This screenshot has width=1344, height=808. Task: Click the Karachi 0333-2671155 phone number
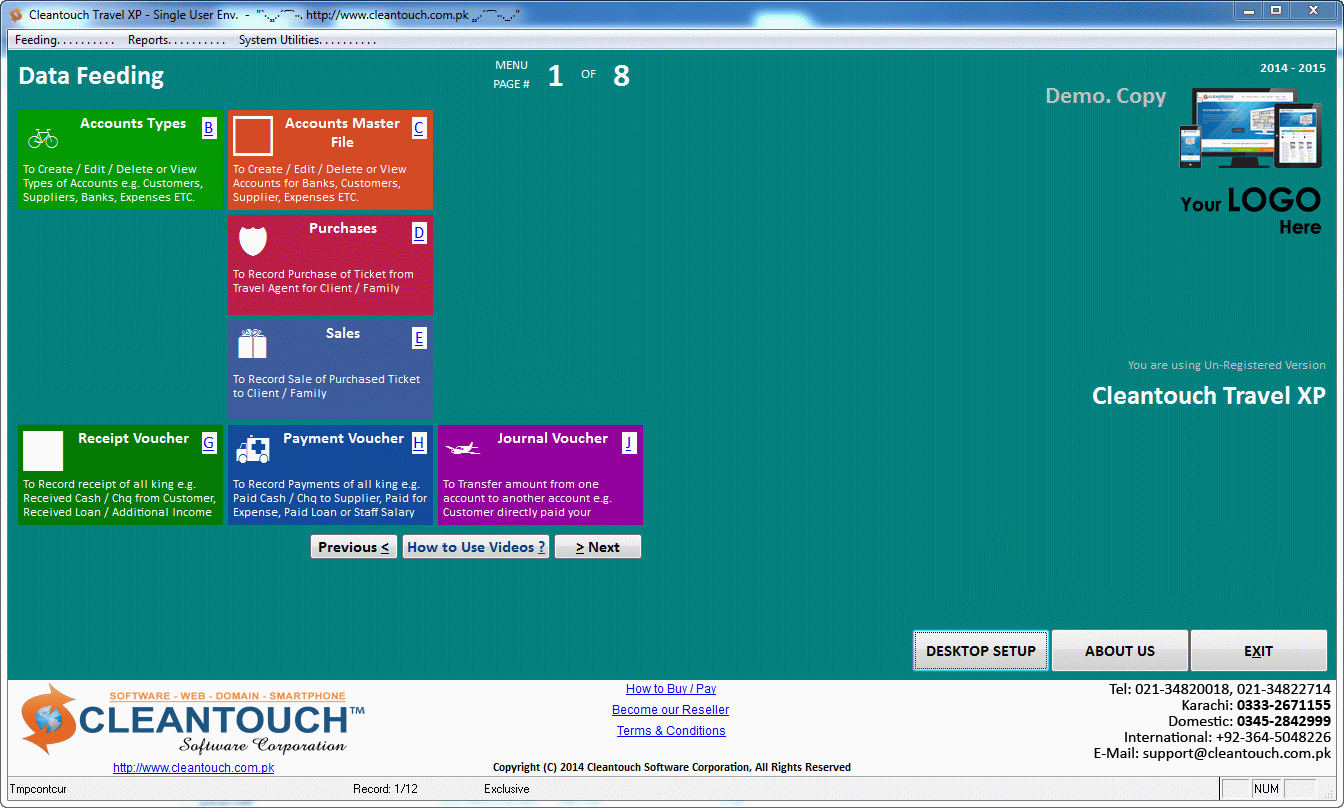pos(1256,705)
